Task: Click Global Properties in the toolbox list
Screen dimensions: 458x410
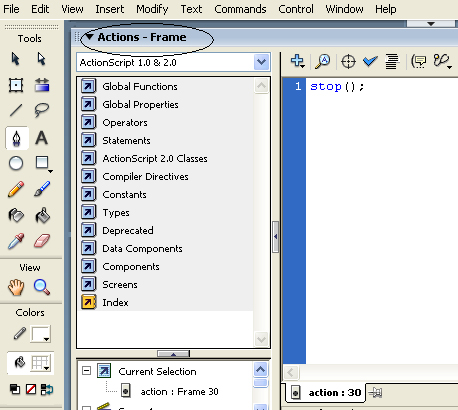Action: point(140,105)
